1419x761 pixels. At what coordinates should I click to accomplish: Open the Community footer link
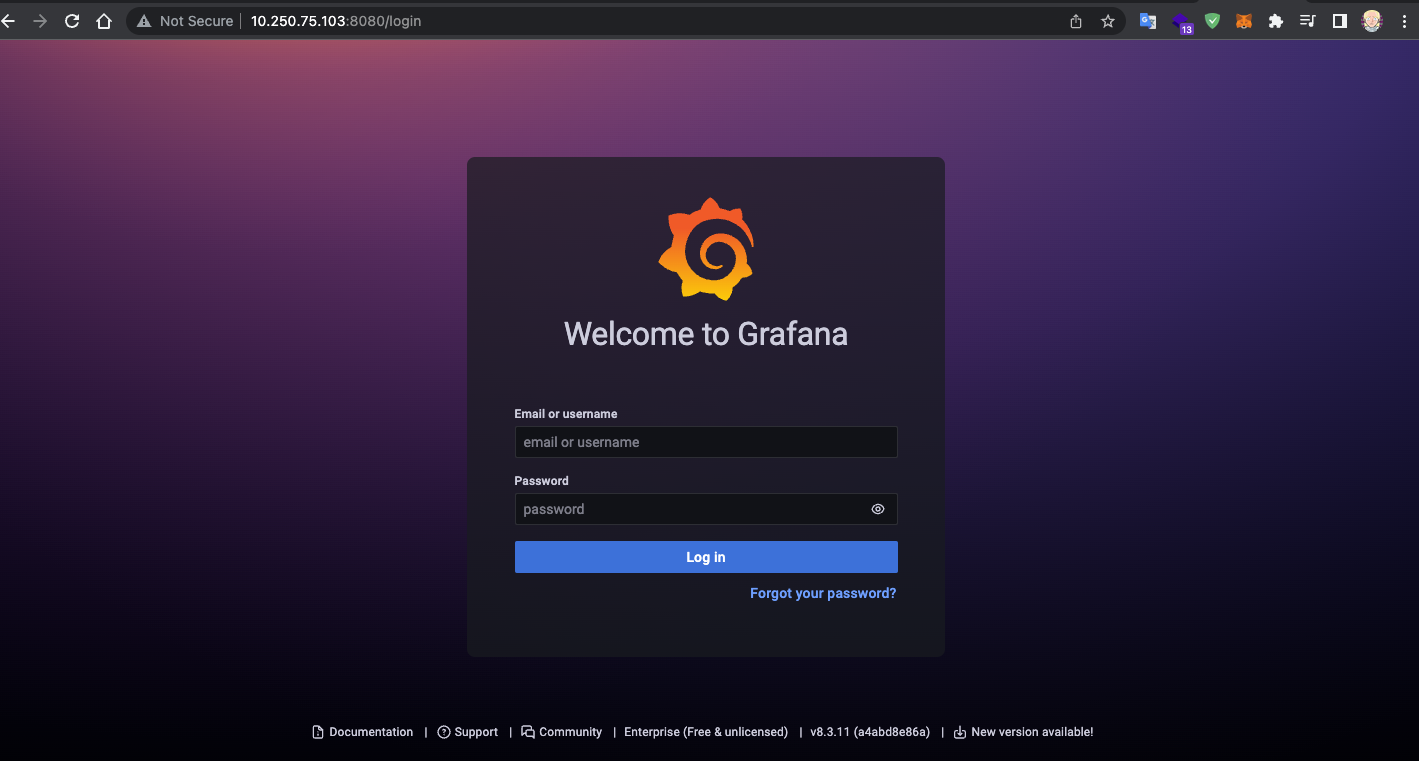coord(562,732)
